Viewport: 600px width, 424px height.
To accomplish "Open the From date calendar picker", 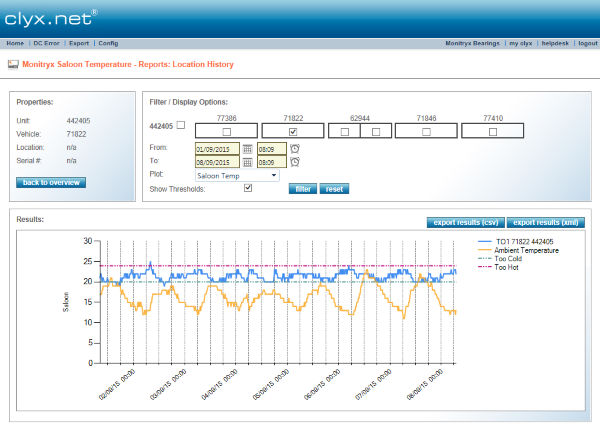I will 248,149.
